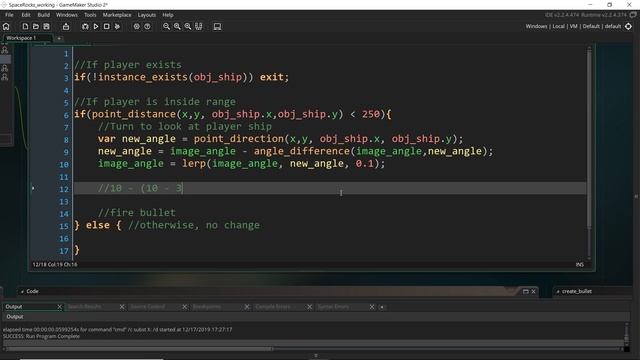The width and height of the screenshot is (640, 360).
Task: Select the Workspace 1 tab
Action: click(28, 38)
